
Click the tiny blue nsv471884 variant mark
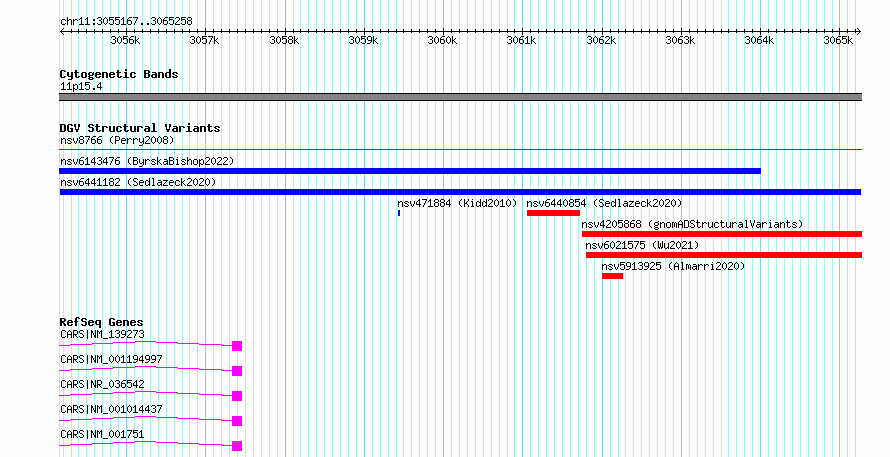[399, 213]
